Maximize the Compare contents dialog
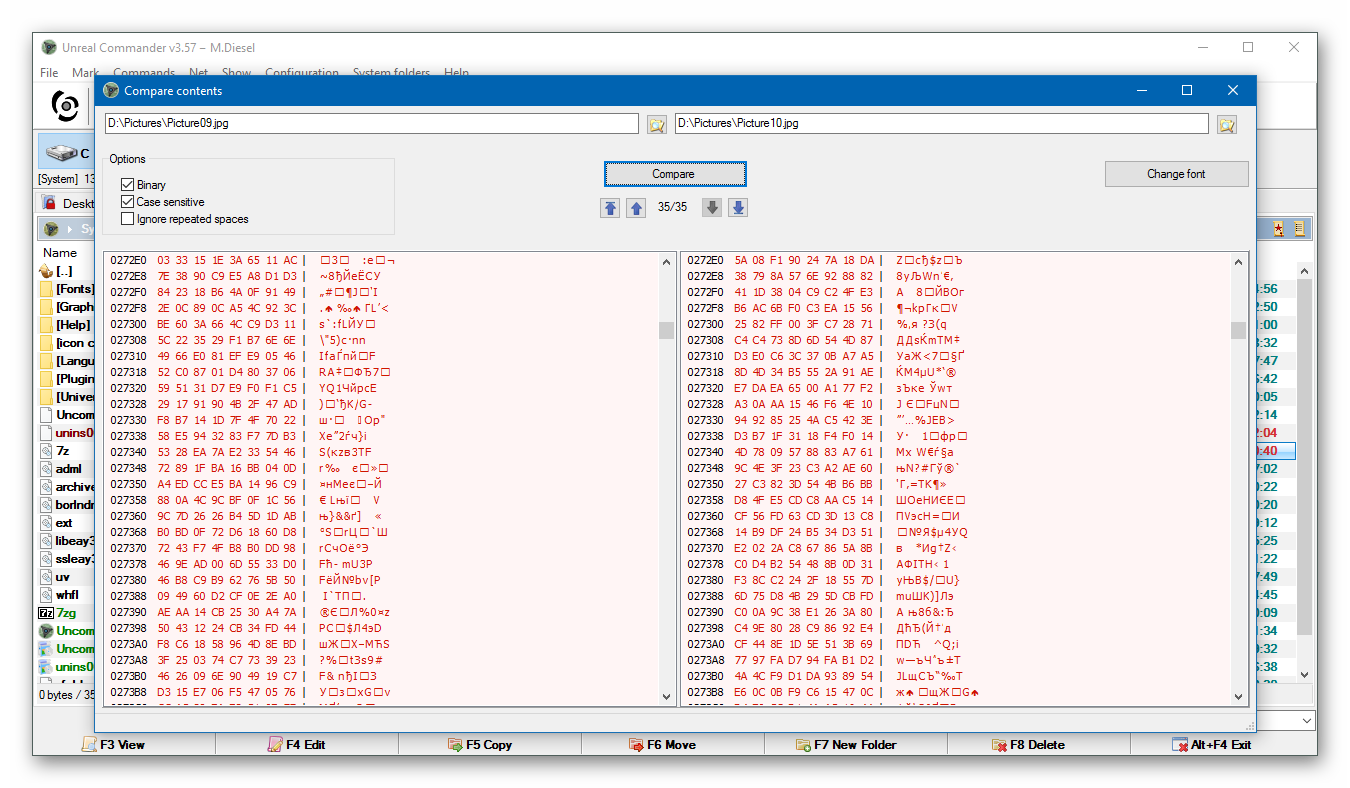This screenshot has width=1350, height=788. pos(1187,90)
